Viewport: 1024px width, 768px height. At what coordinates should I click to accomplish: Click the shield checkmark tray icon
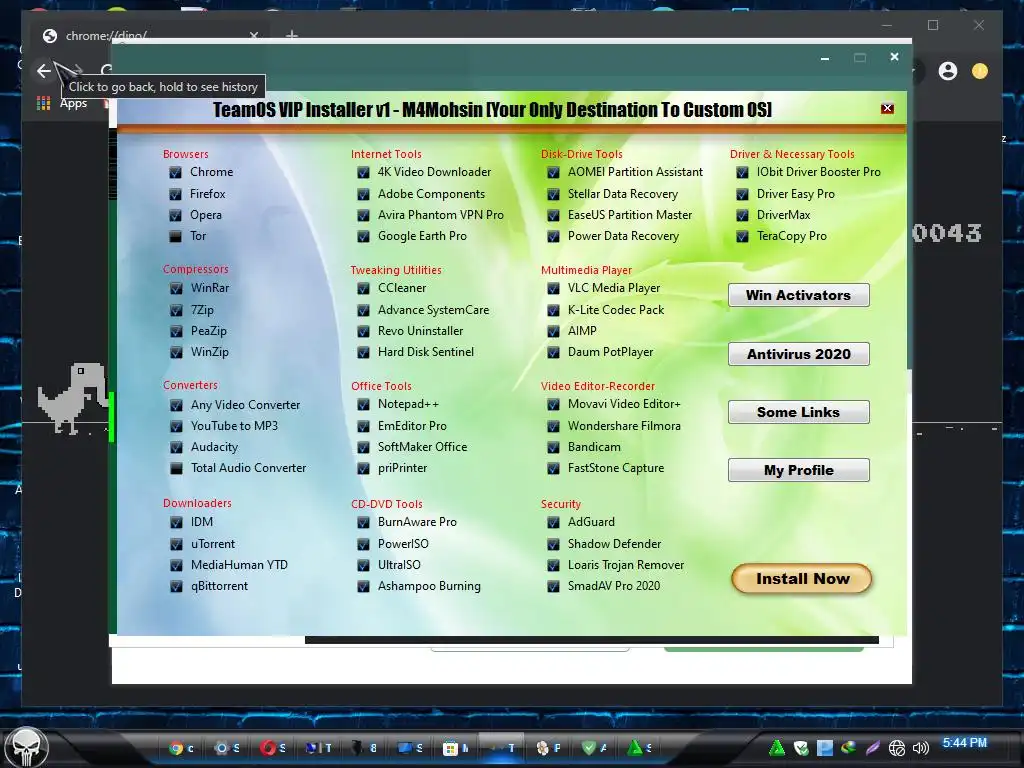801,748
